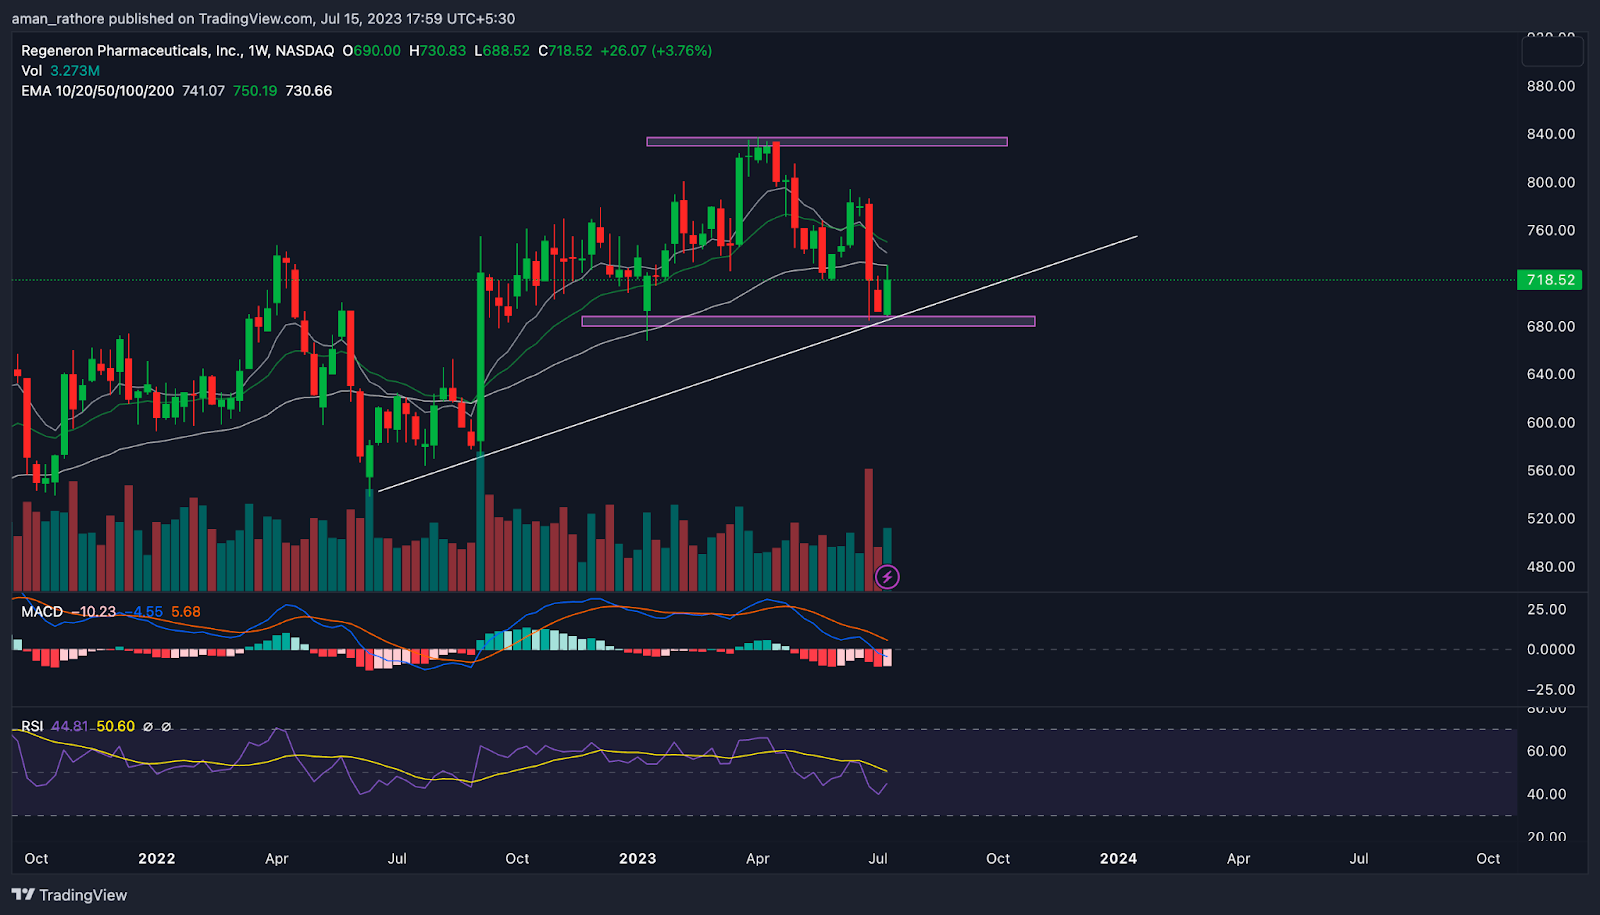
Task: Click the EMA value 730.66
Action: pos(309,91)
